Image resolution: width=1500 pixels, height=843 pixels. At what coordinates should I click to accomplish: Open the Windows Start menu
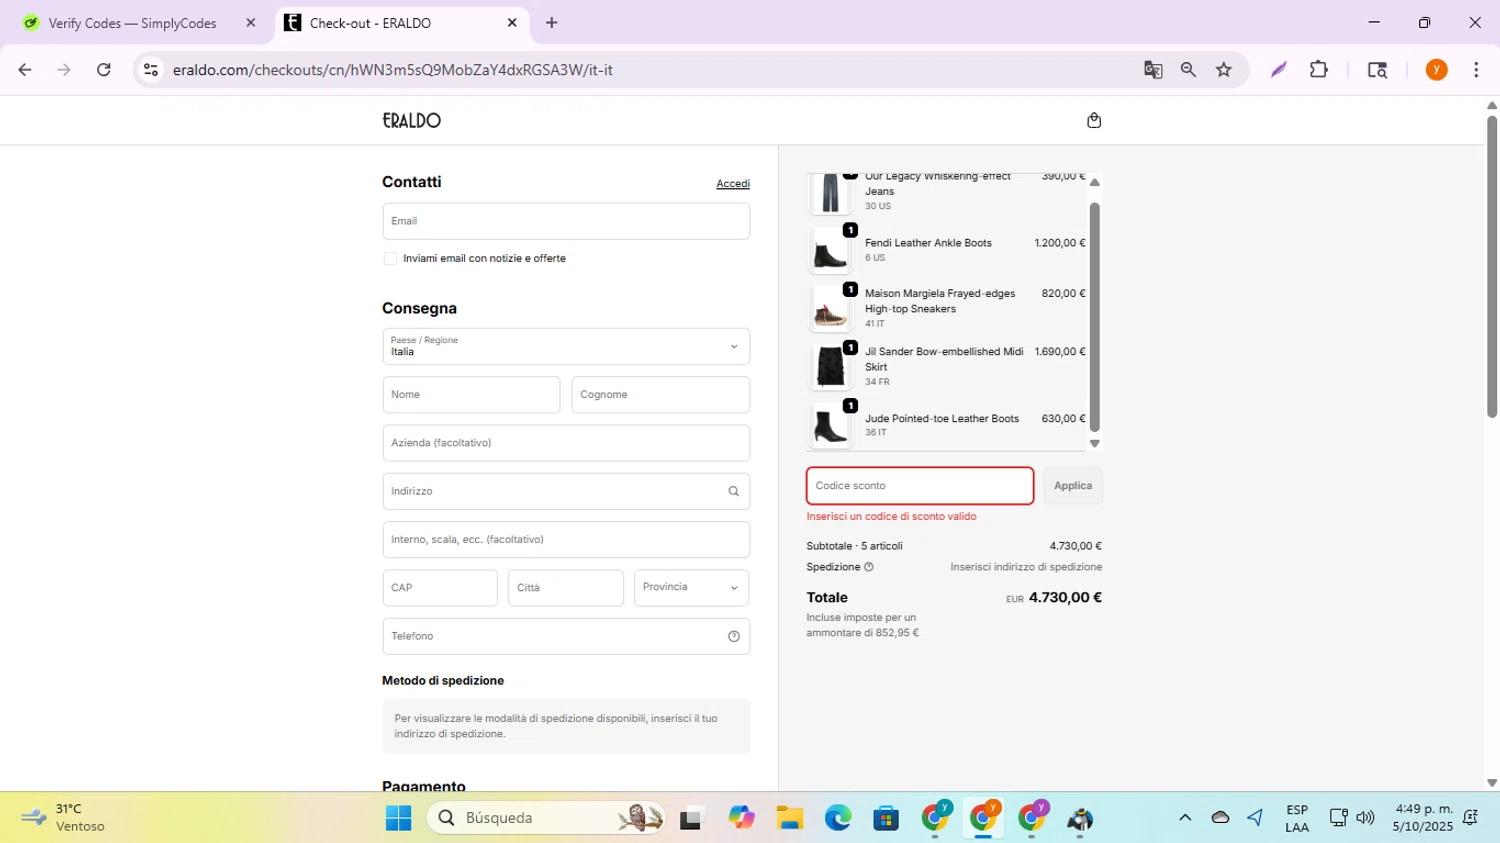tap(398, 818)
